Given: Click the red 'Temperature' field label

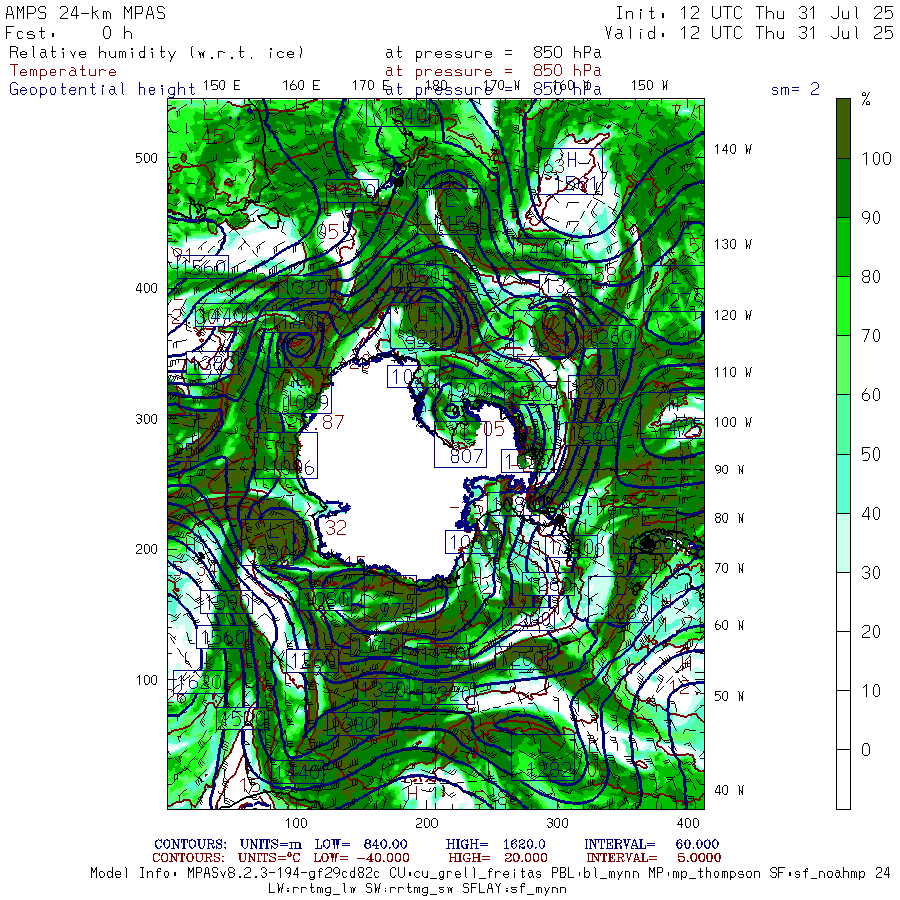Looking at the screenshot, I should [x=63, y=71].
